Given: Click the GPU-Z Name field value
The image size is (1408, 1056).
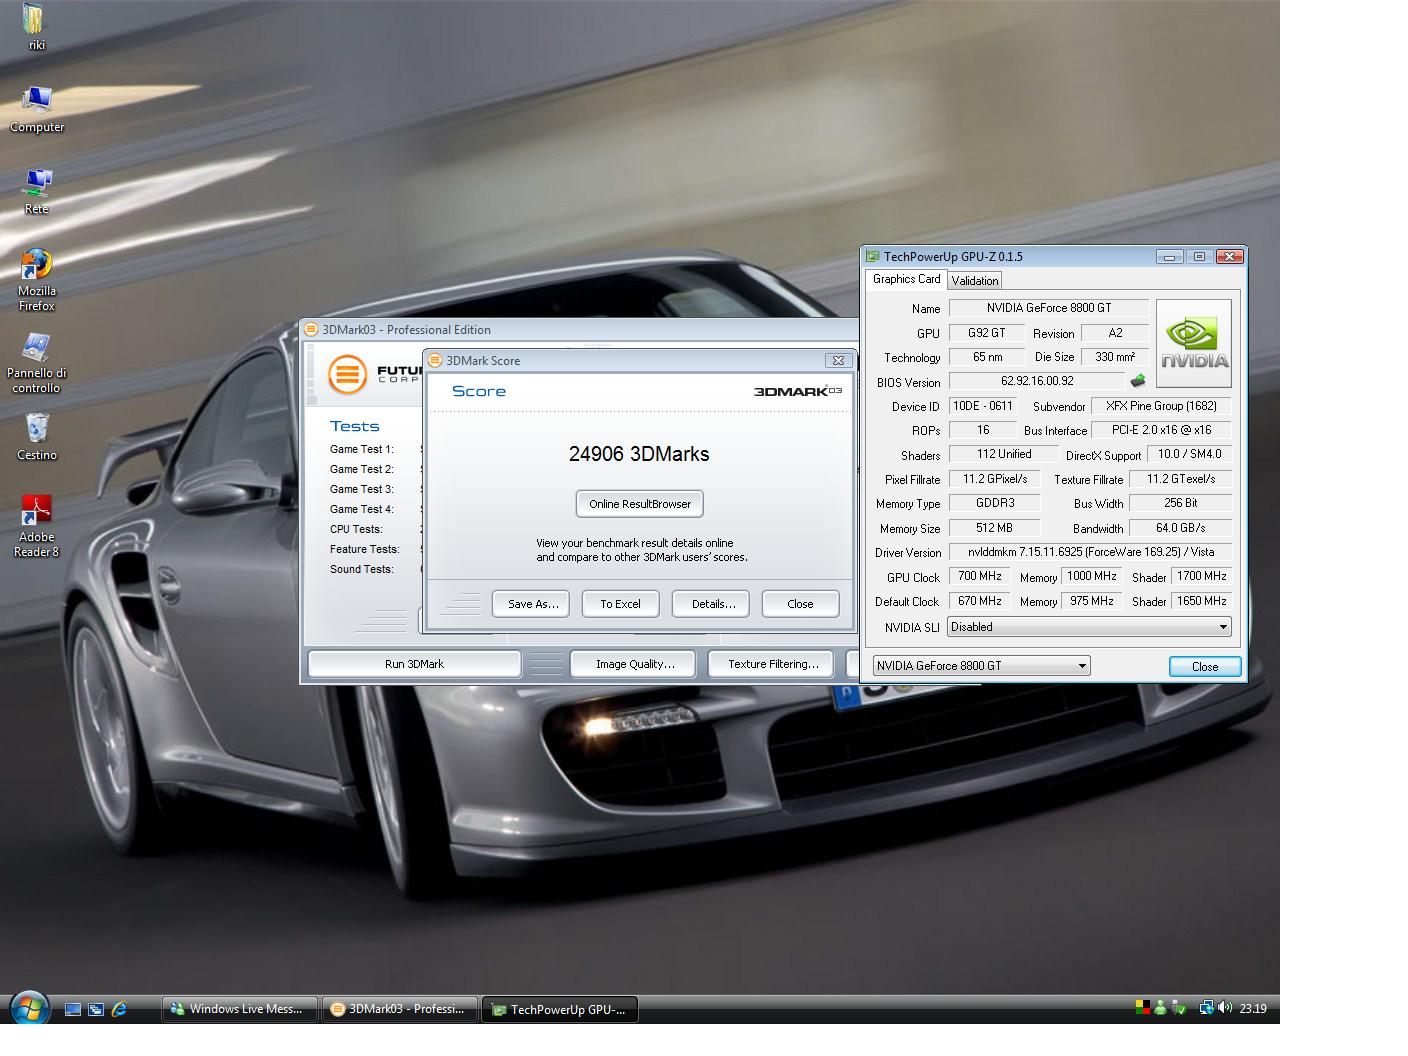Looking at the screenshot, I should (x=1048, y=308).
